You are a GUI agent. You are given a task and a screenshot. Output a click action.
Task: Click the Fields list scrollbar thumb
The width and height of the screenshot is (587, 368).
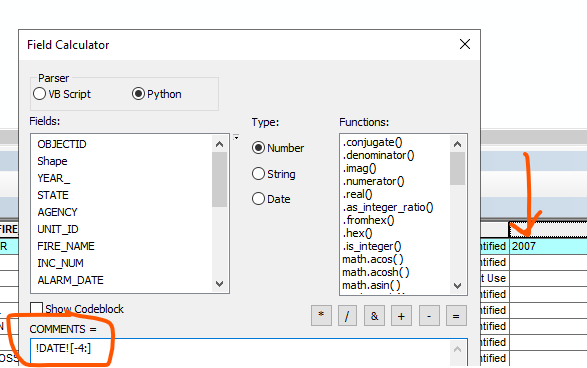coord(219,180)
